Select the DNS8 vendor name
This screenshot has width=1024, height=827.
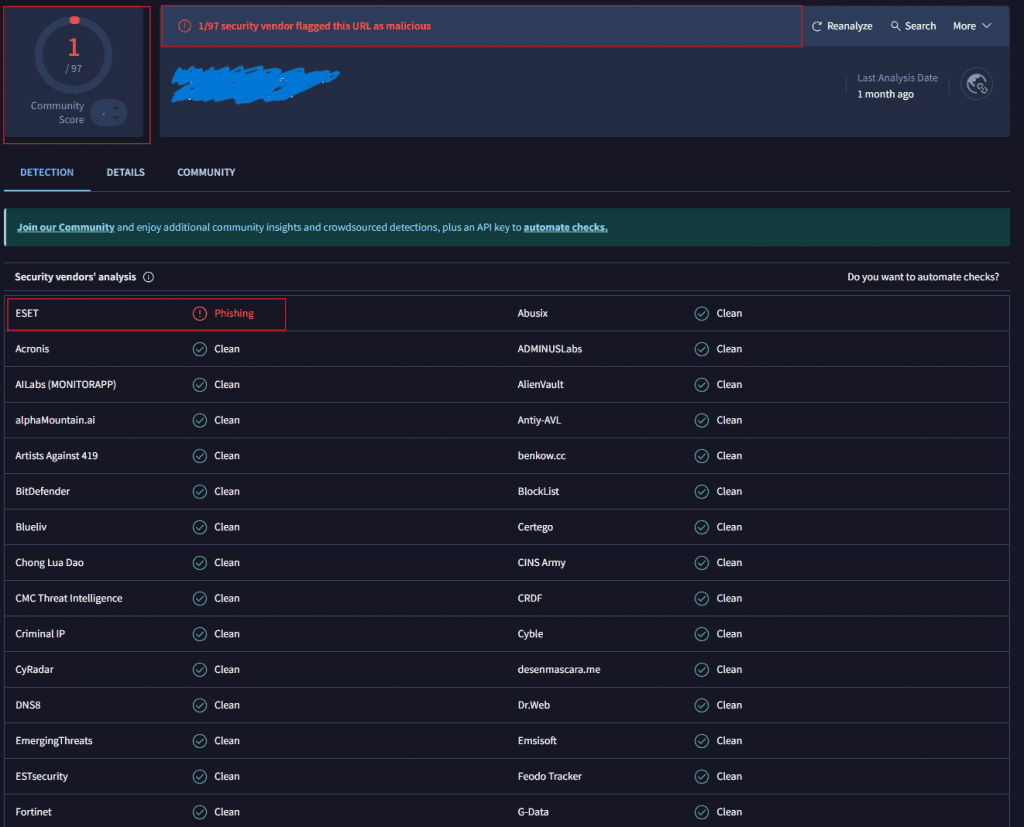pos(28,705)
